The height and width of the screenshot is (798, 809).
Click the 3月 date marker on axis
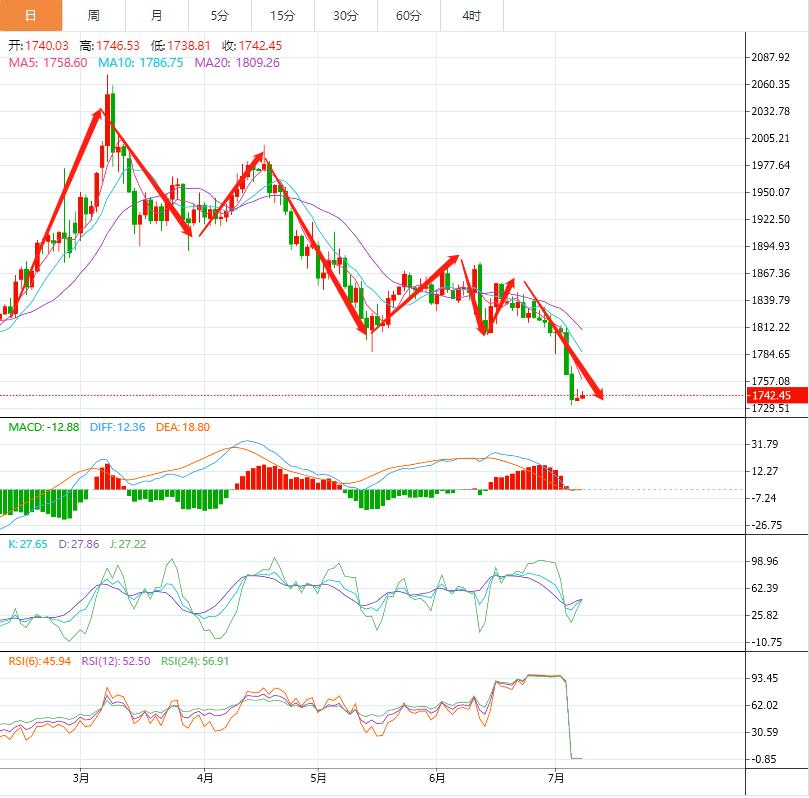(82, 776)
